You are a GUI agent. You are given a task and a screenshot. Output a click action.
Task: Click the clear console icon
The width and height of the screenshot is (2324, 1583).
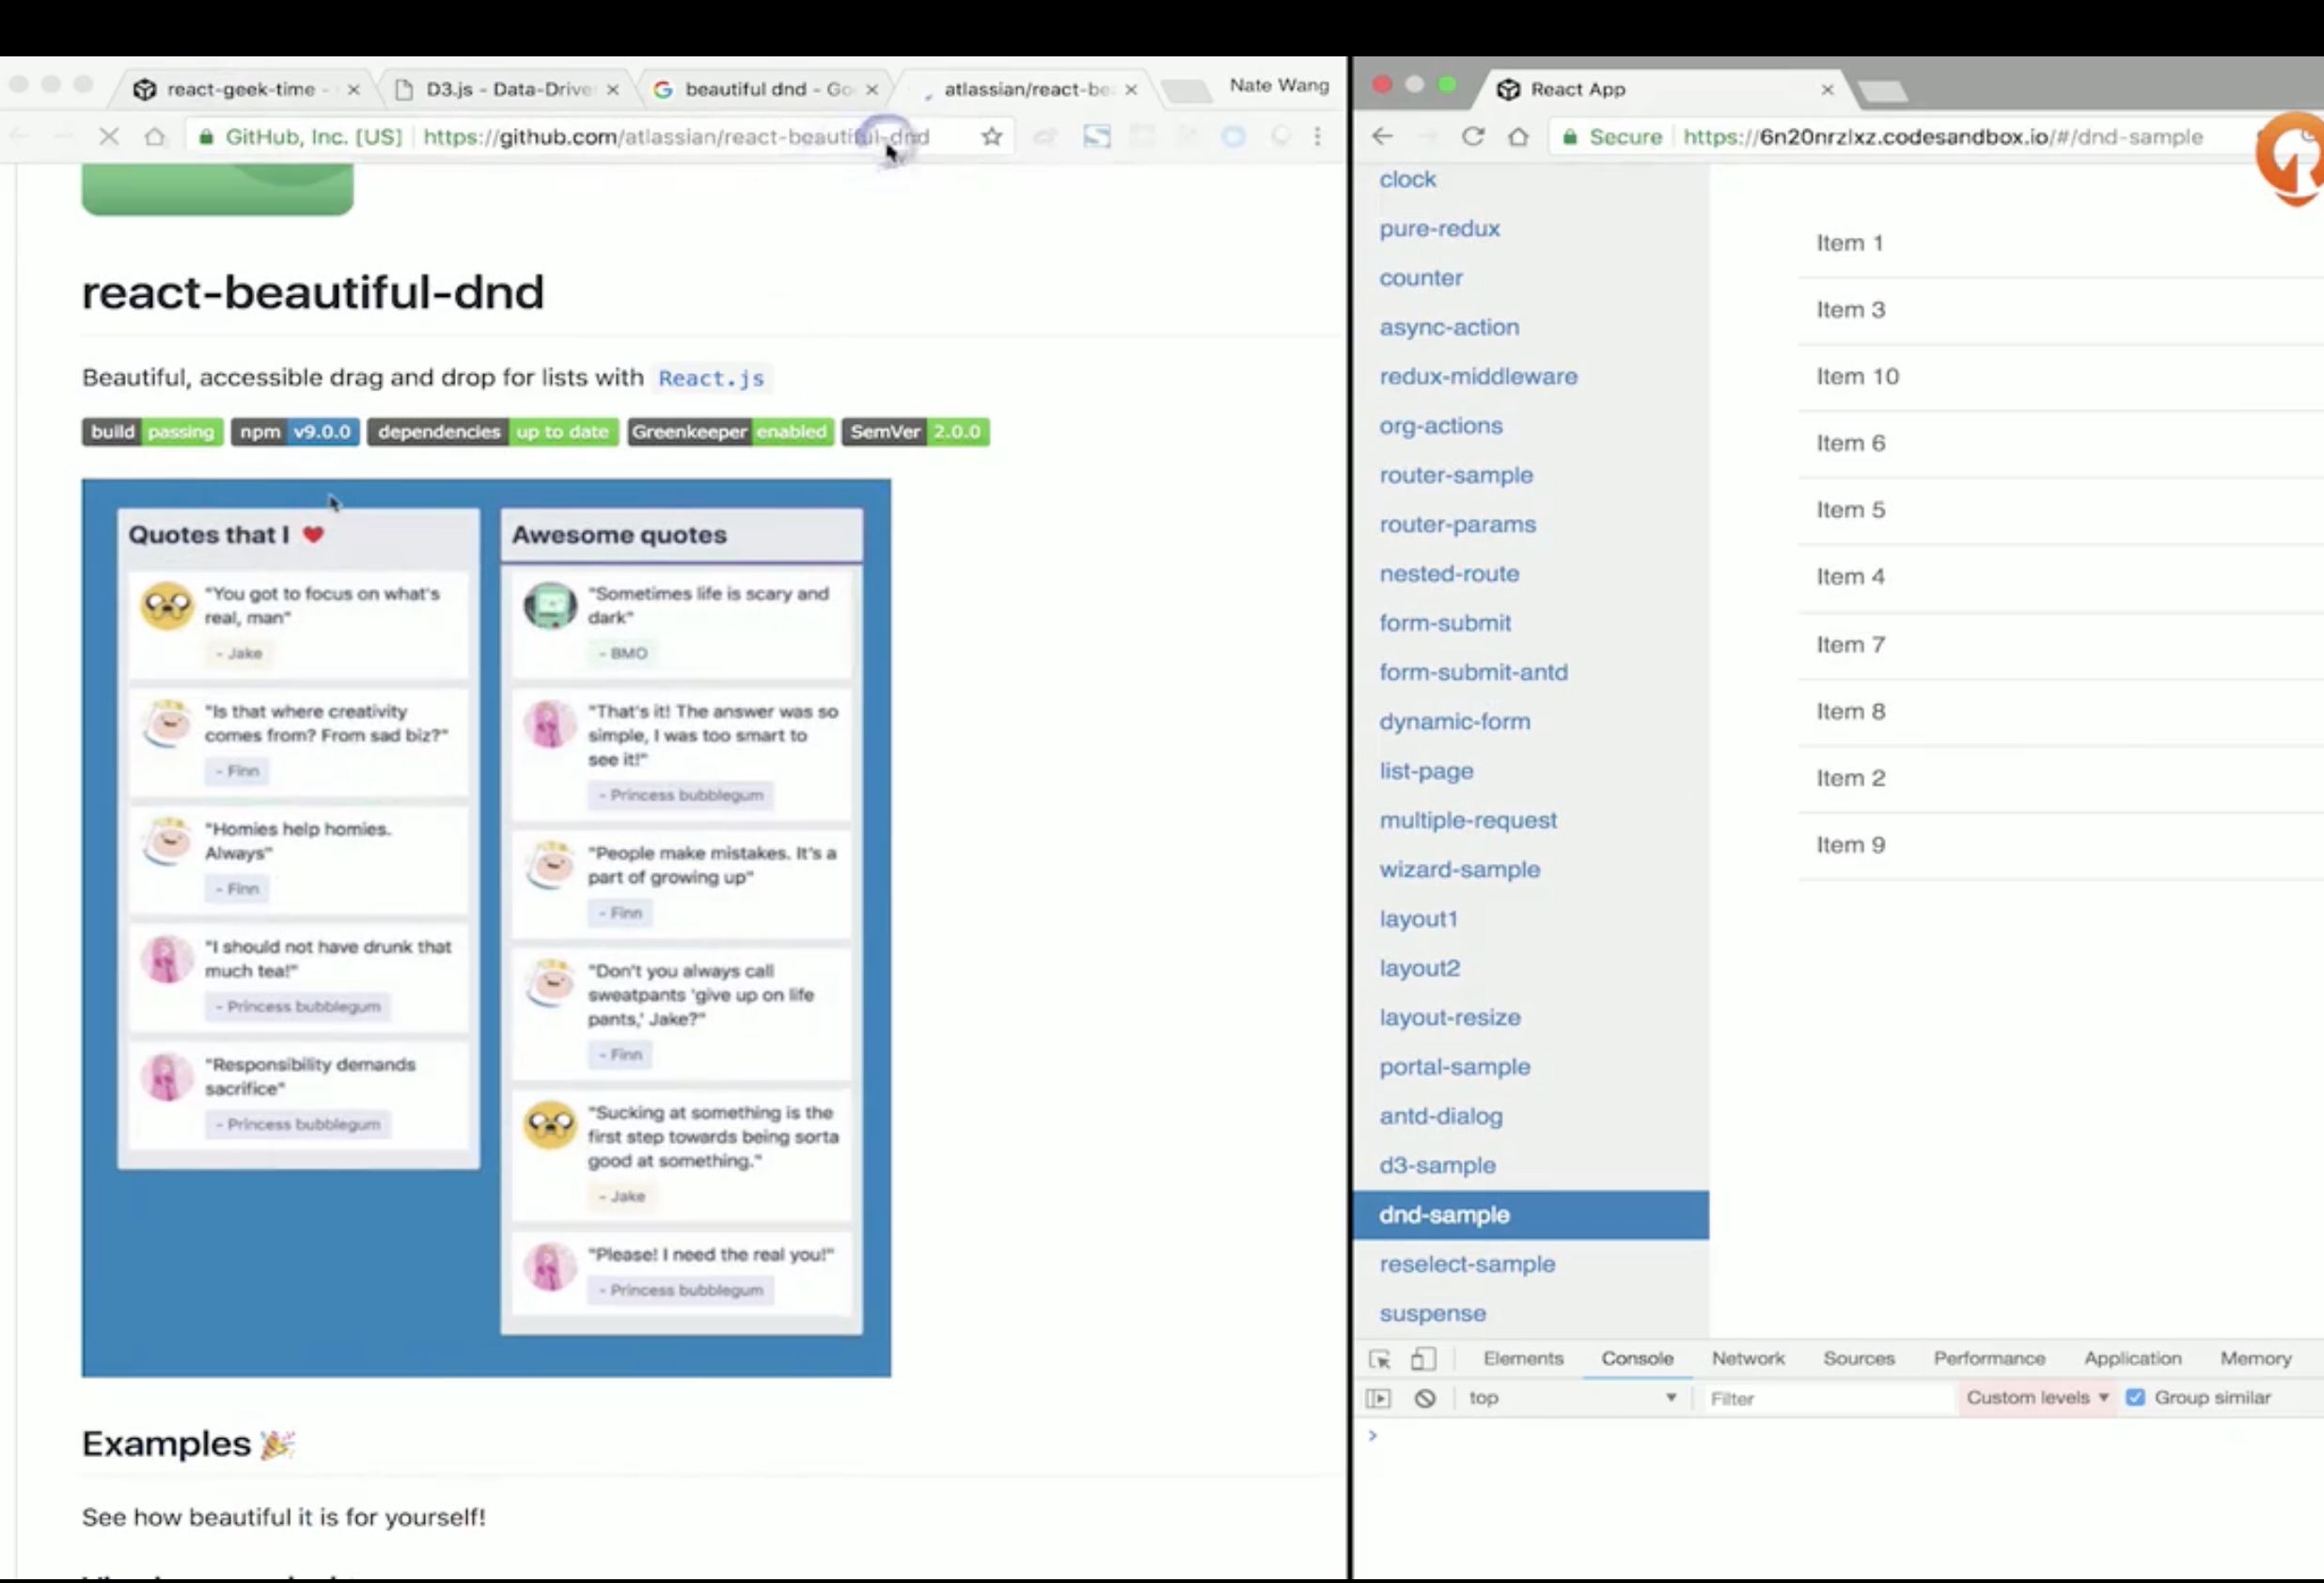coord(1425,1398)
